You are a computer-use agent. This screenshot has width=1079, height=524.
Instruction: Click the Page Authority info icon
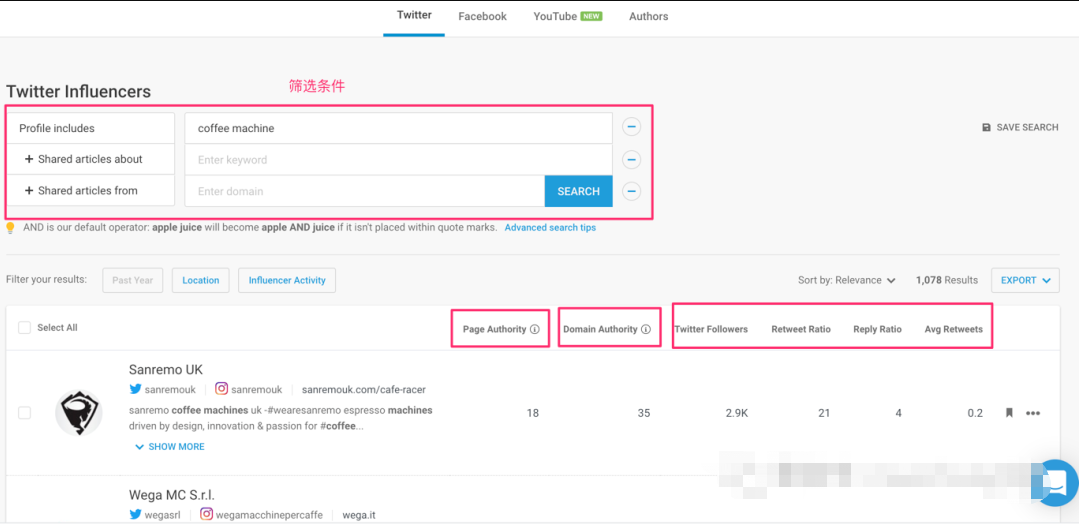[x=535, y=330]
